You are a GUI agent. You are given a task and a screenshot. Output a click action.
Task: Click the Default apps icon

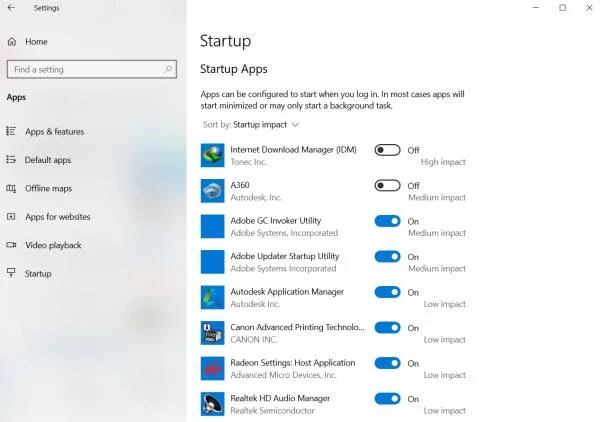[11, 160]
